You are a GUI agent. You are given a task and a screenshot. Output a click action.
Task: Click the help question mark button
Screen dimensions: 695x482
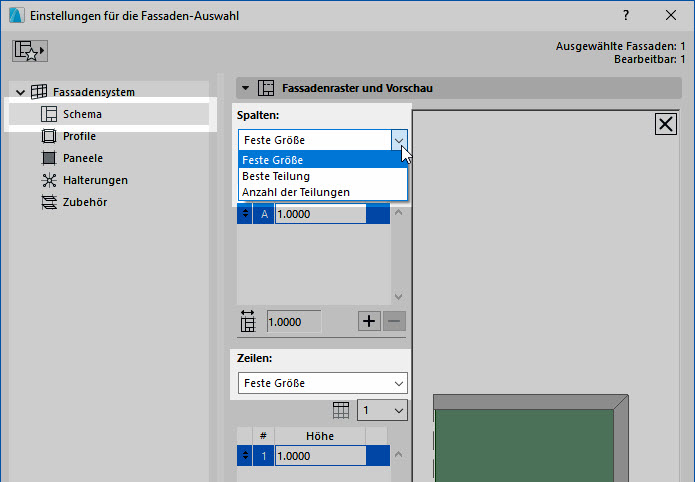pyautogui.click(x=625, y=15)
